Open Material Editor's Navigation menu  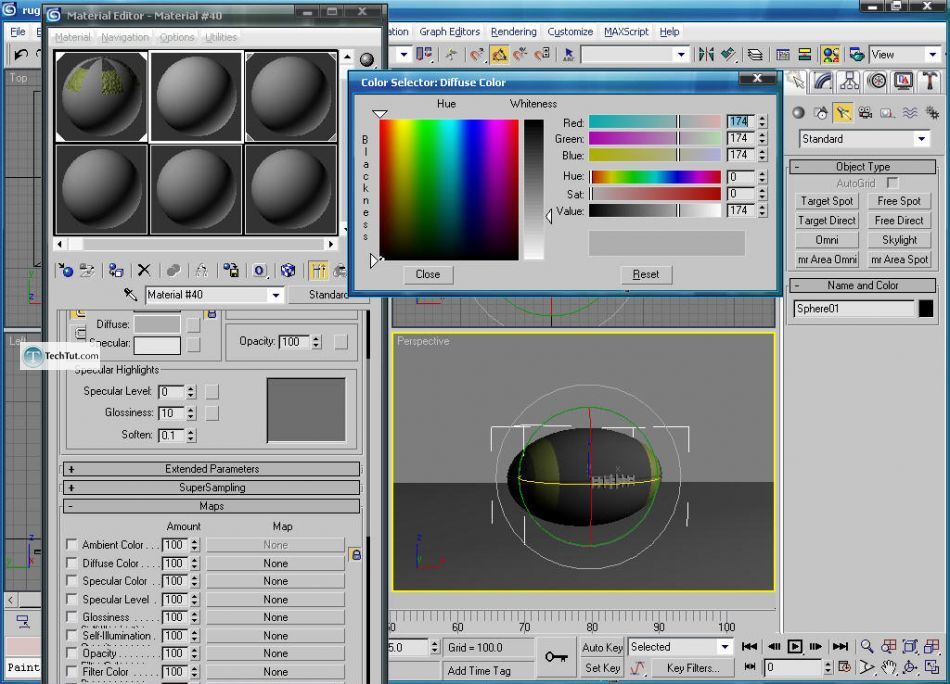125,37
